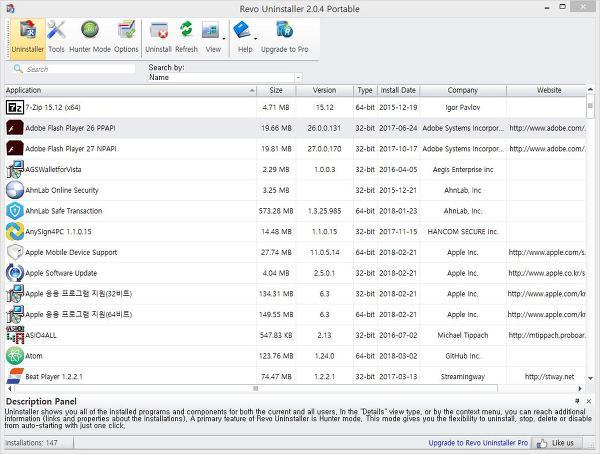This screenshot has width=600, height=454.
Task: Select the 7-Zip 15.12 (x64) icon
Action: (15, 108)
